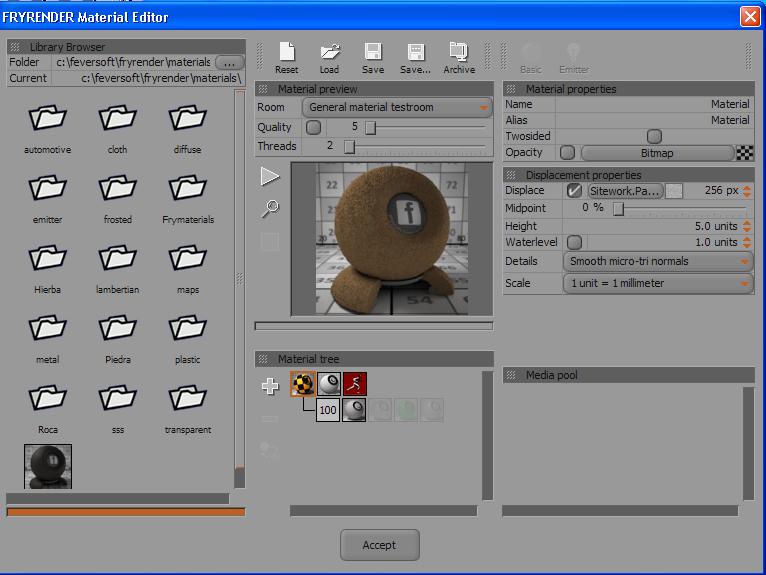Adjust the Waterlevel units stepper

click(x=747, y=242)
